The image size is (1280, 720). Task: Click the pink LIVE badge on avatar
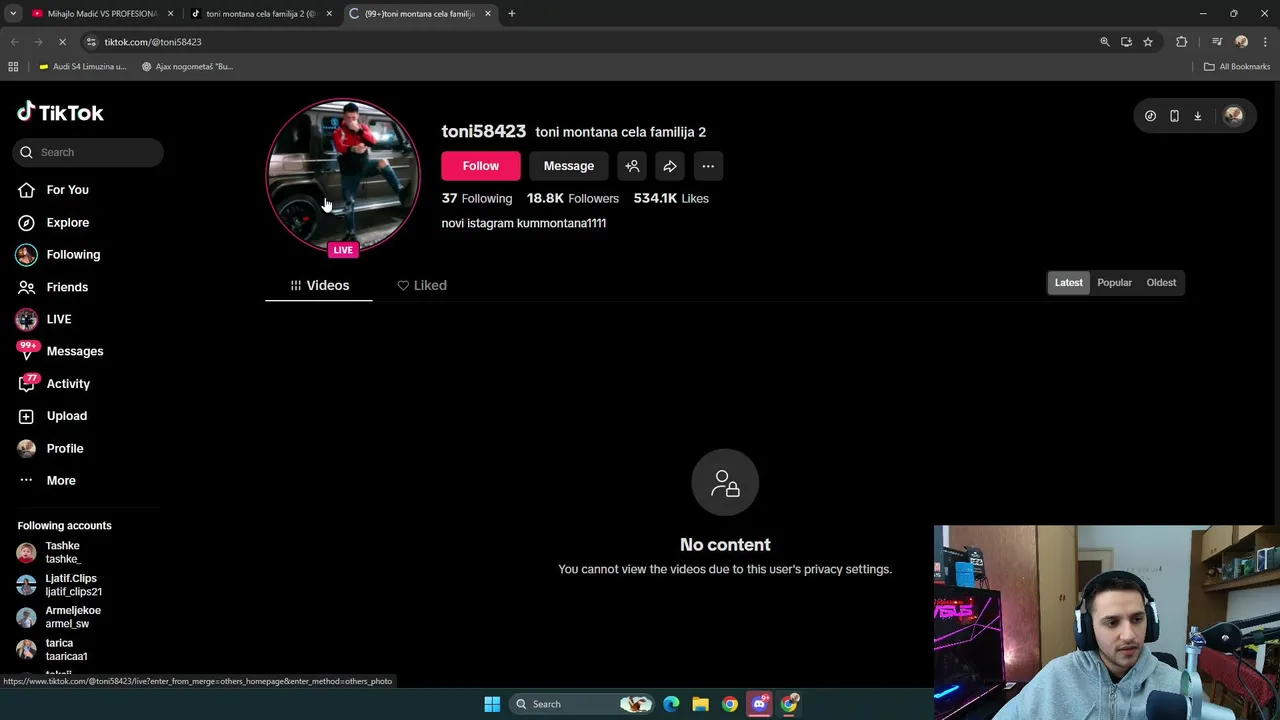[343, 250]
